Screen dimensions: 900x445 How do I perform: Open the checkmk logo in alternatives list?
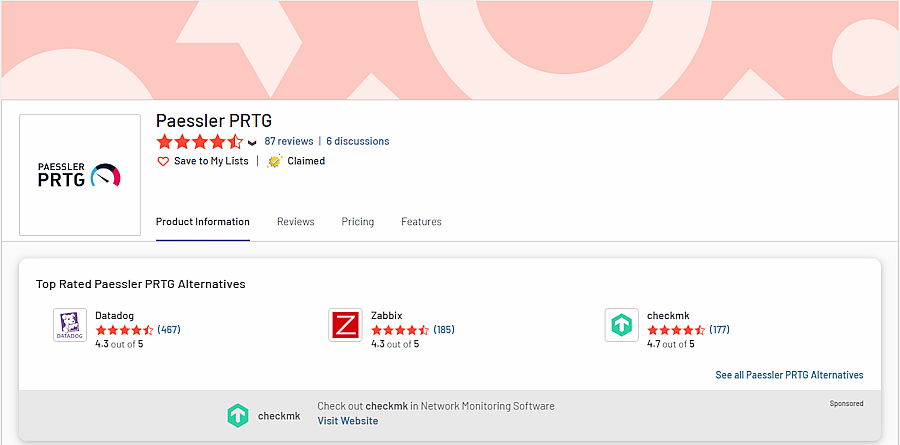(622, 325)
